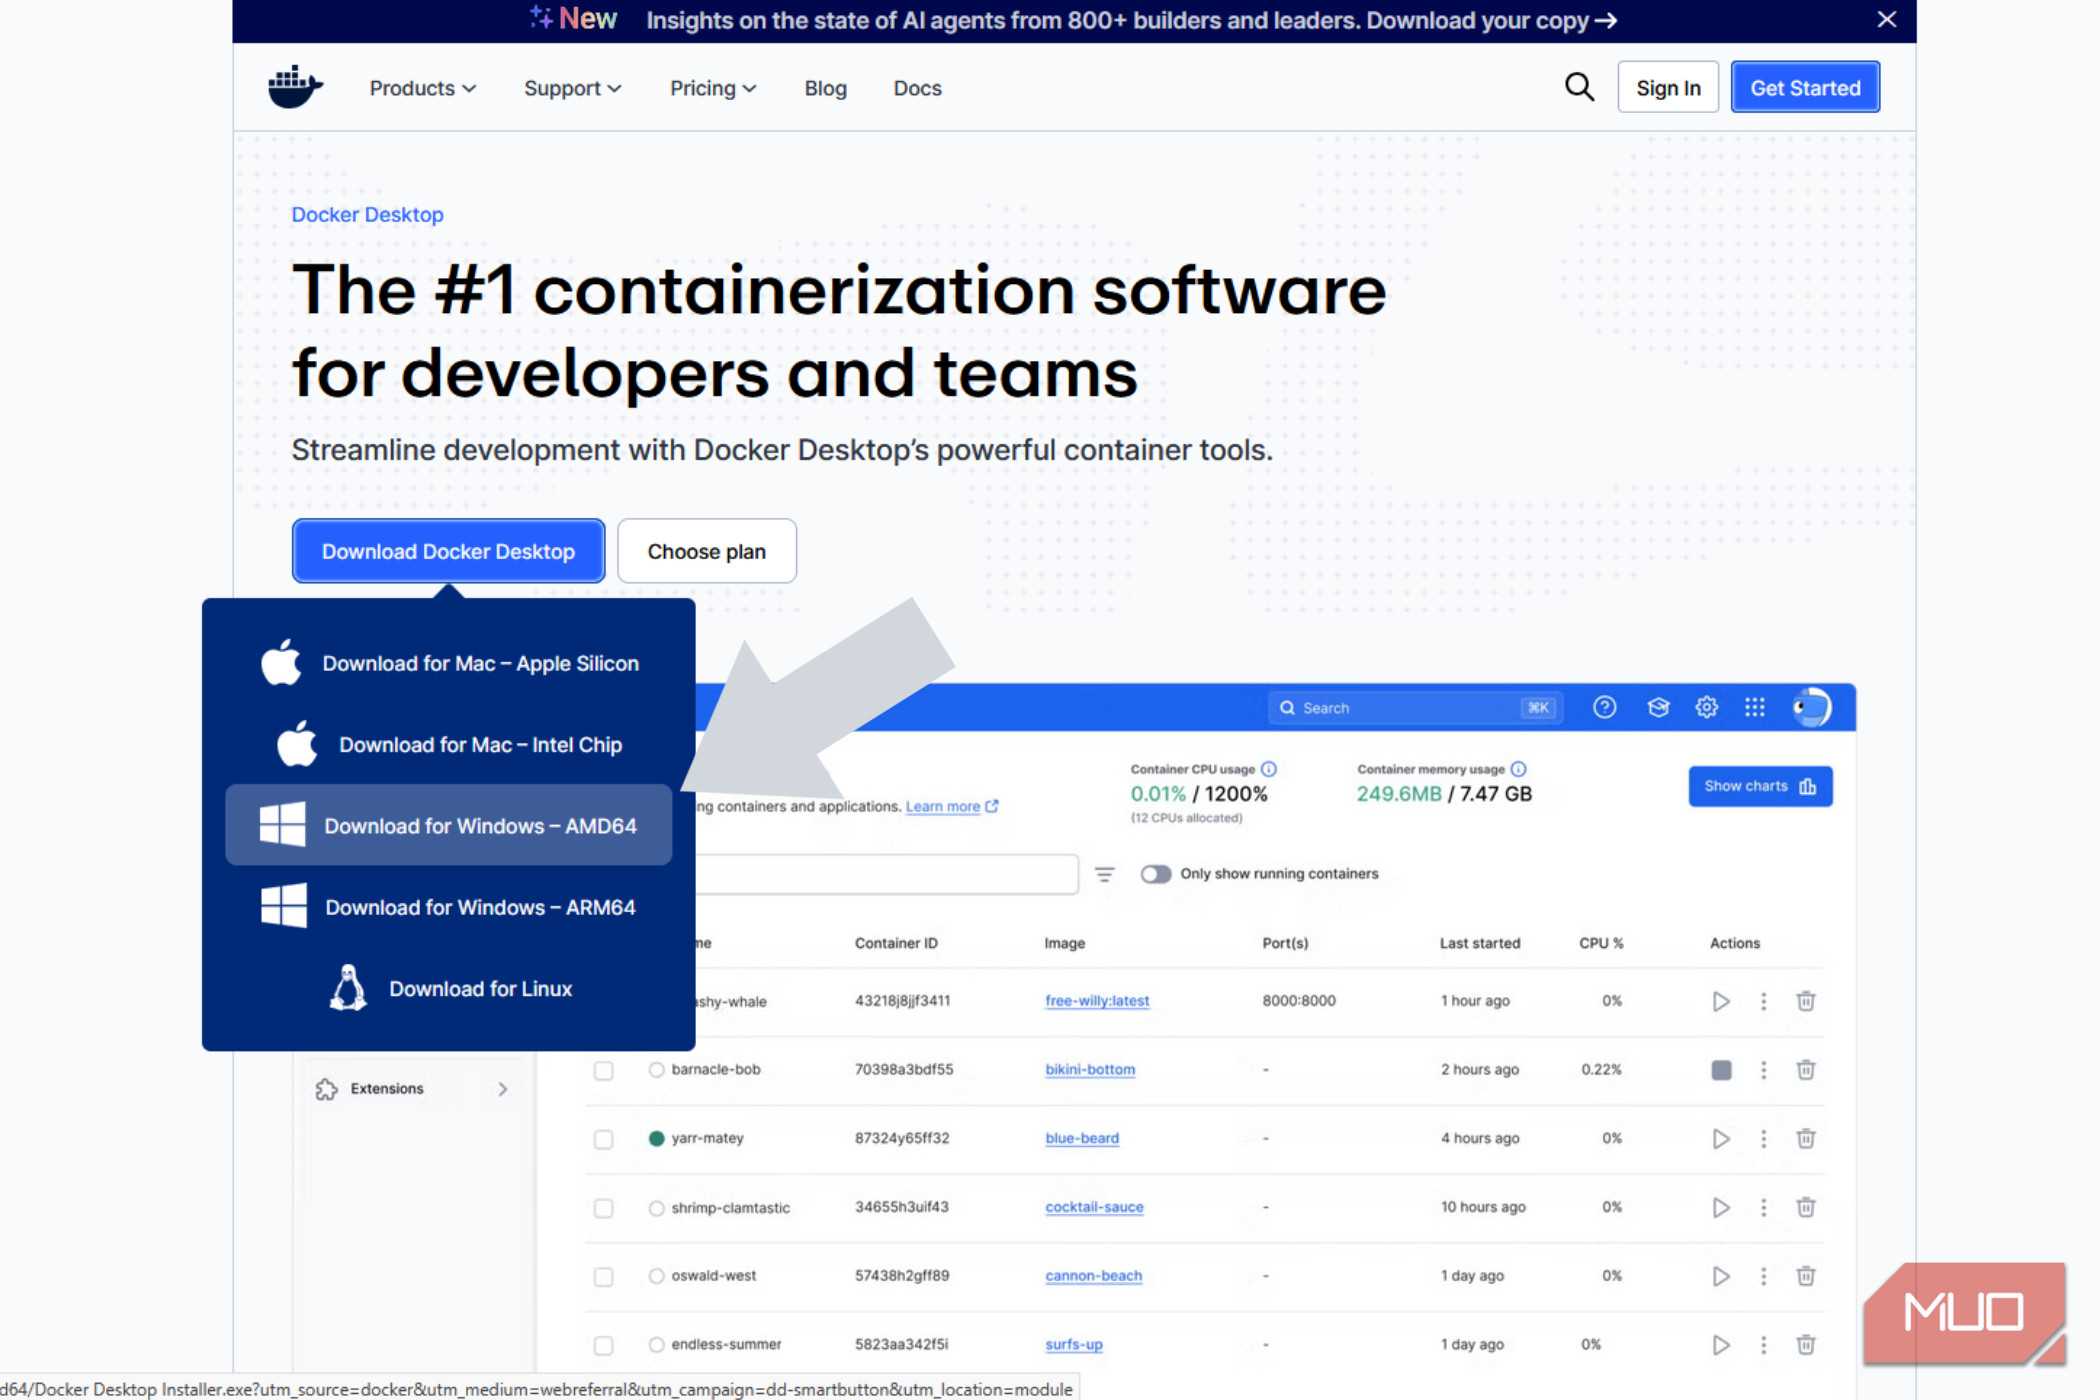Start the shrimp-clamtastic container
2100x1400 pixels.
tap(1721, 1208)
